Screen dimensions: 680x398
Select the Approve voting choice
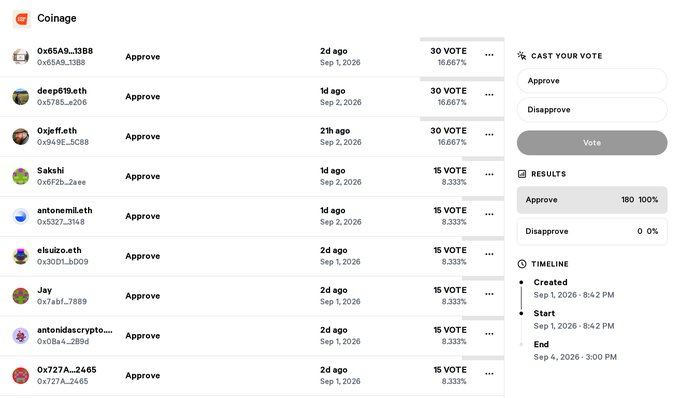pos(592,81)
